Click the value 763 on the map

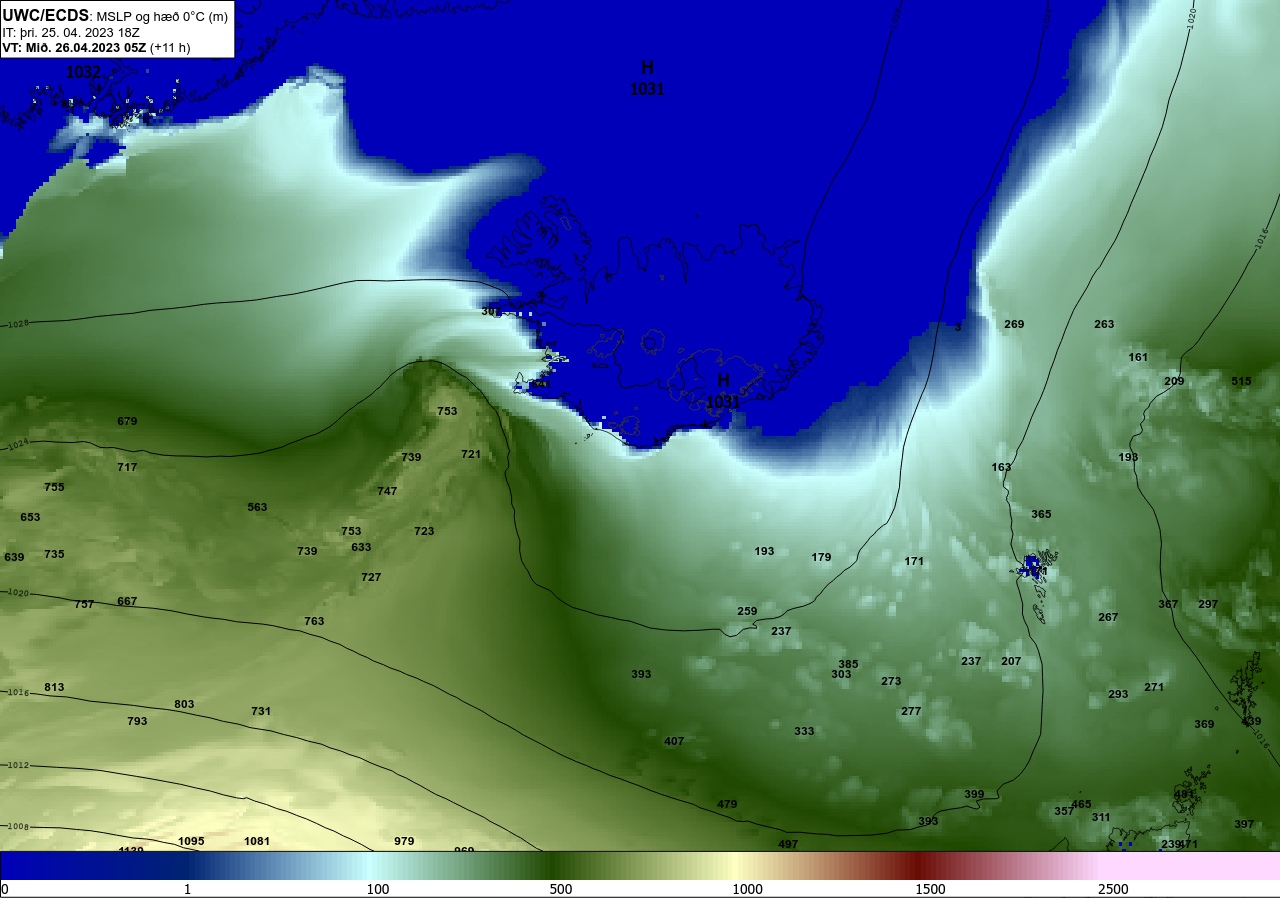pos(314,621)
